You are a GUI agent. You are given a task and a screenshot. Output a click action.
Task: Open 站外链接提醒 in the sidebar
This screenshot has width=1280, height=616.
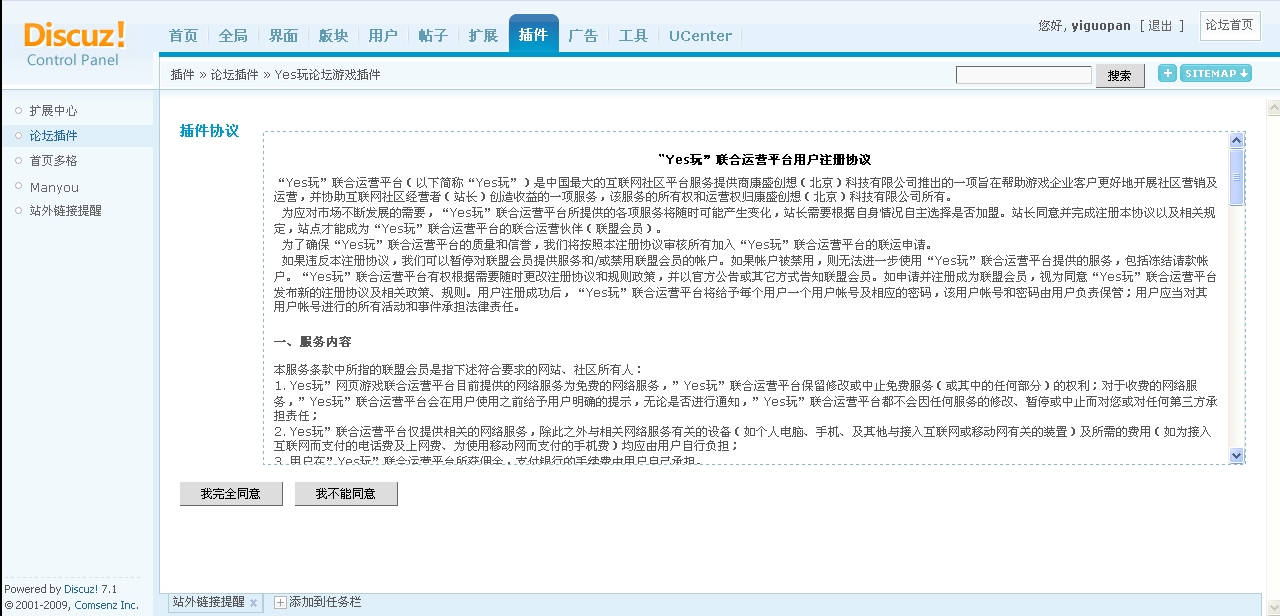65,211
